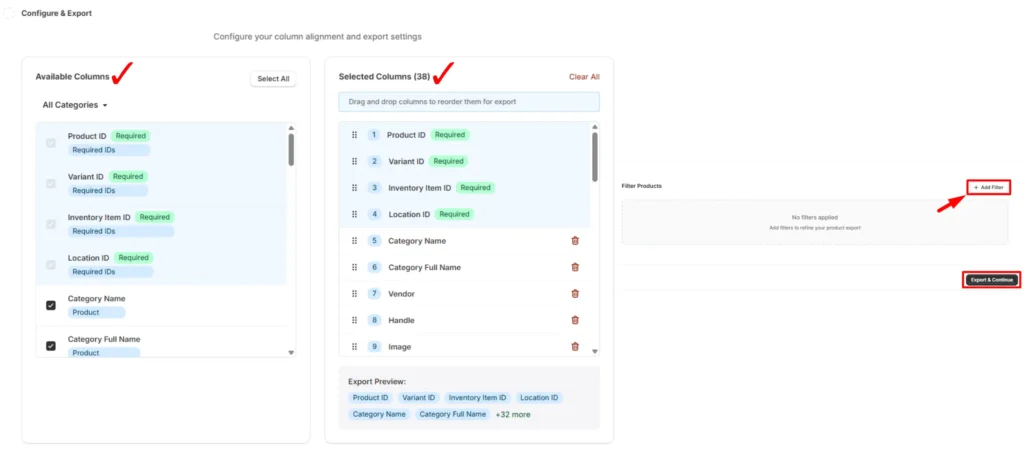Uncheck the Category Name checkbox
The image size is (1024, 461).
[50, 305]
